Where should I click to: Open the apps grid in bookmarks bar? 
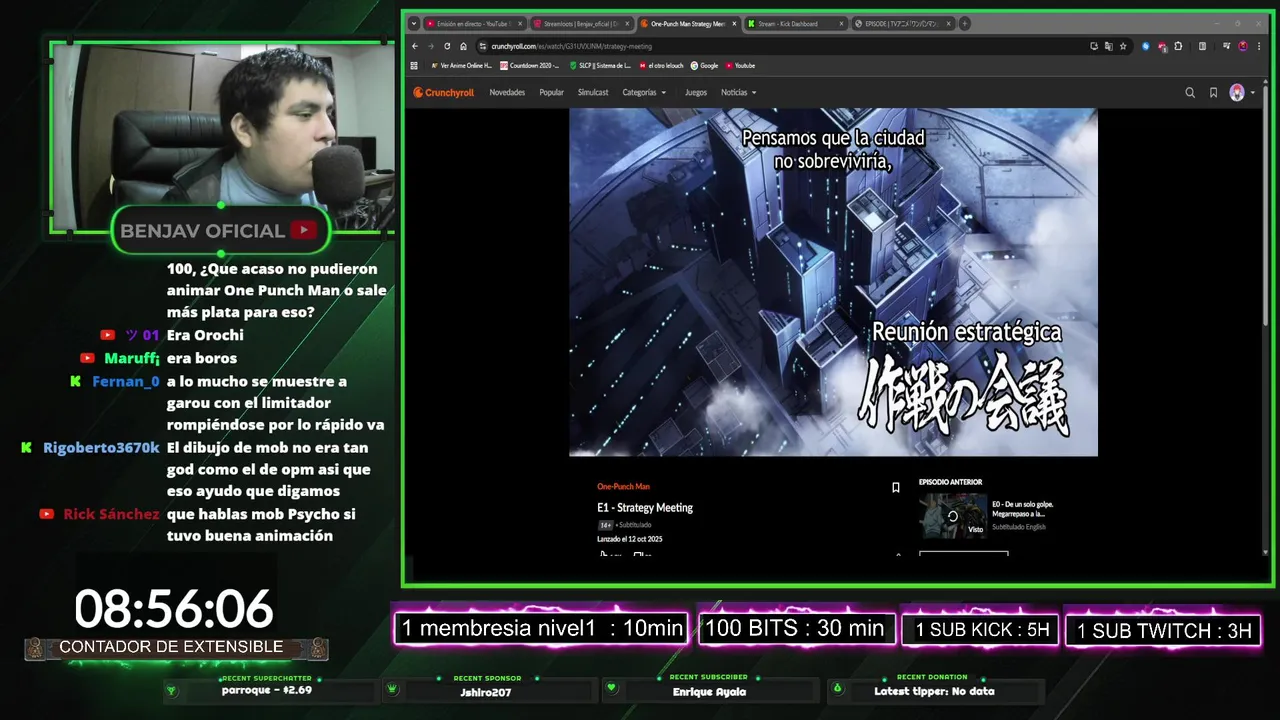[x=414, y=66]
